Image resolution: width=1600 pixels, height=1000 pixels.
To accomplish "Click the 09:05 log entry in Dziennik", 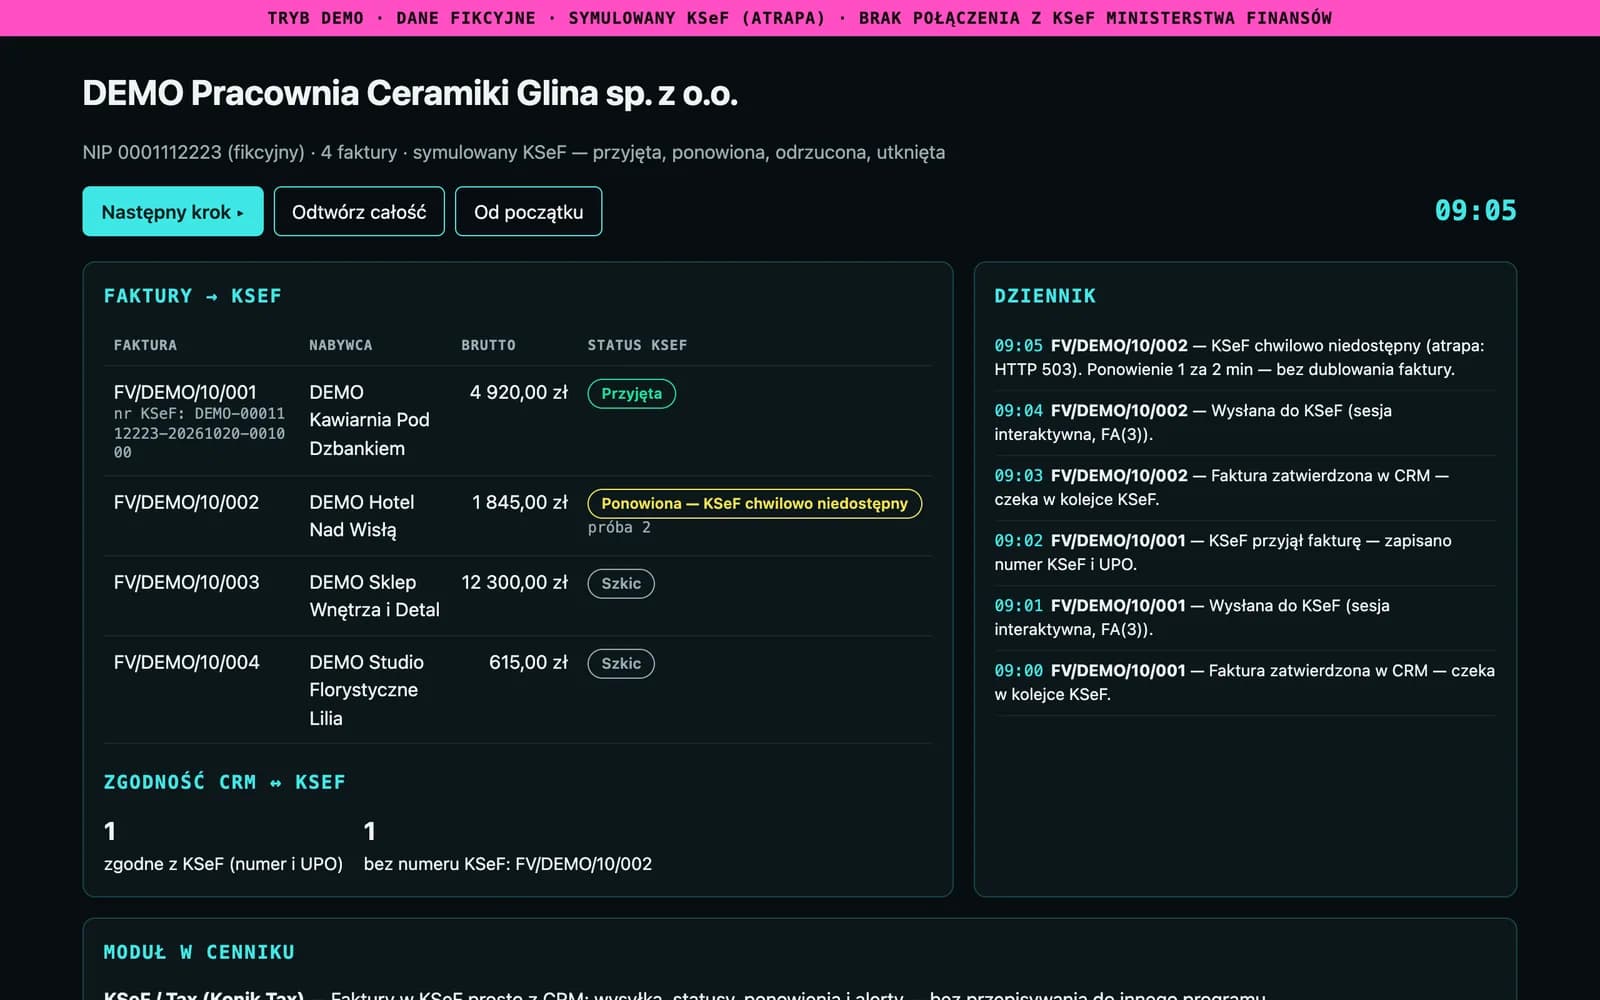I will (1244, 357).
